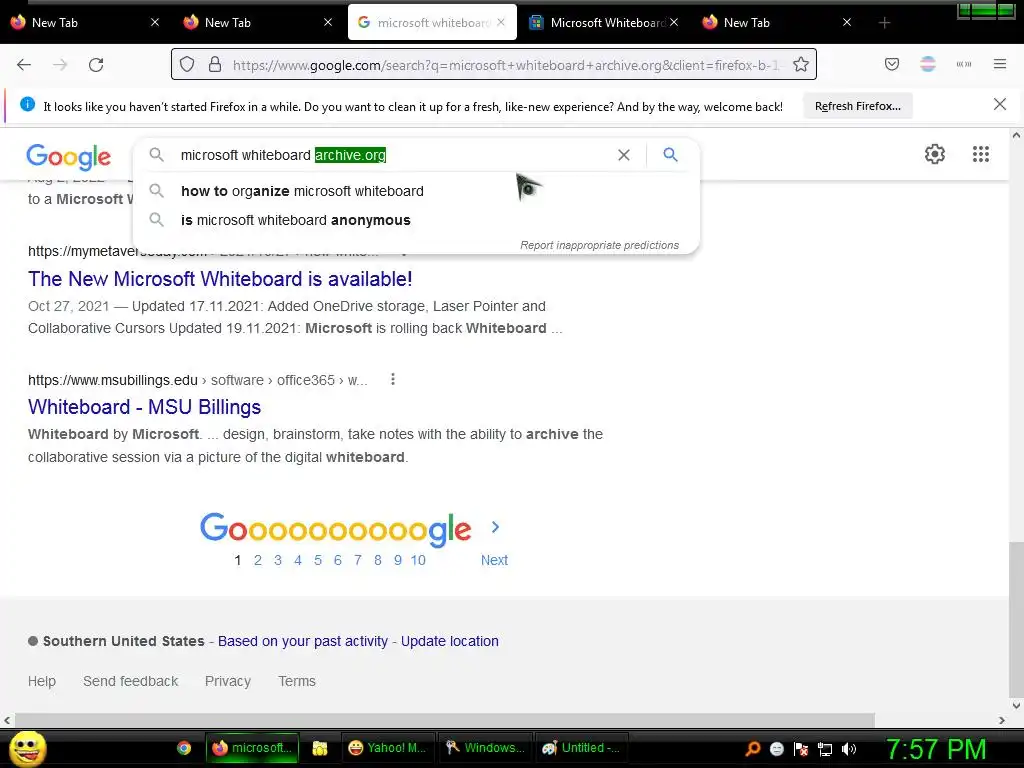The image size is (1024, 768).
Task: Launch Chrome from the taskbar
Action: pos(184,748)
